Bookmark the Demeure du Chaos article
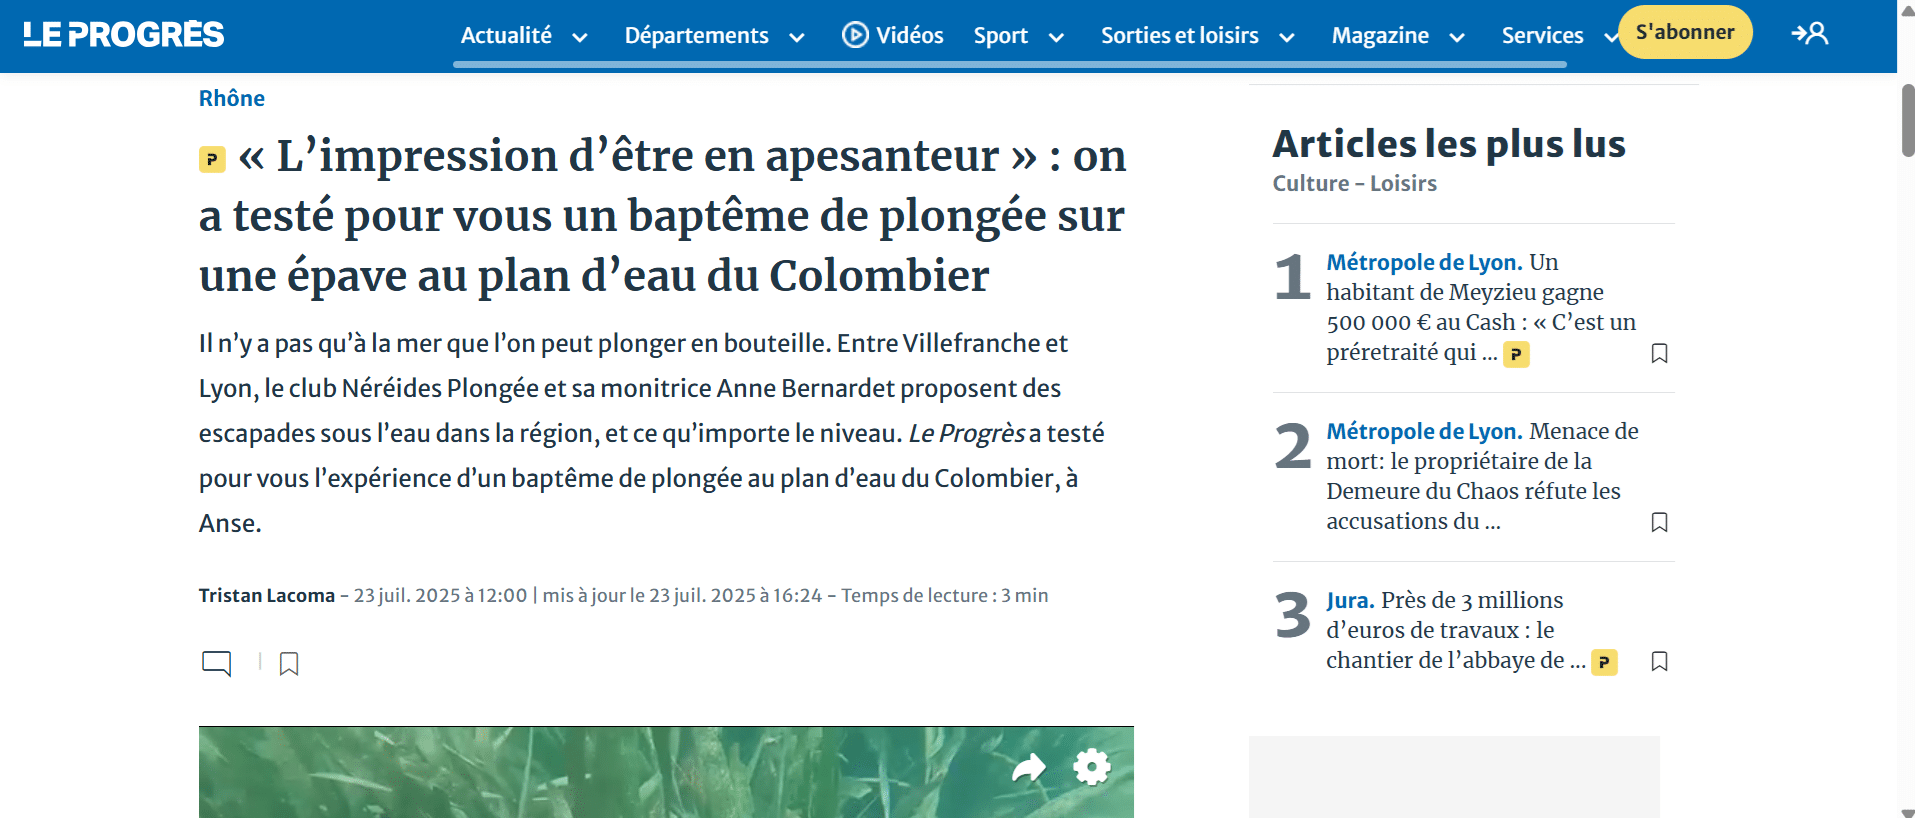The image size is (1915, 818). [1659, 522]
